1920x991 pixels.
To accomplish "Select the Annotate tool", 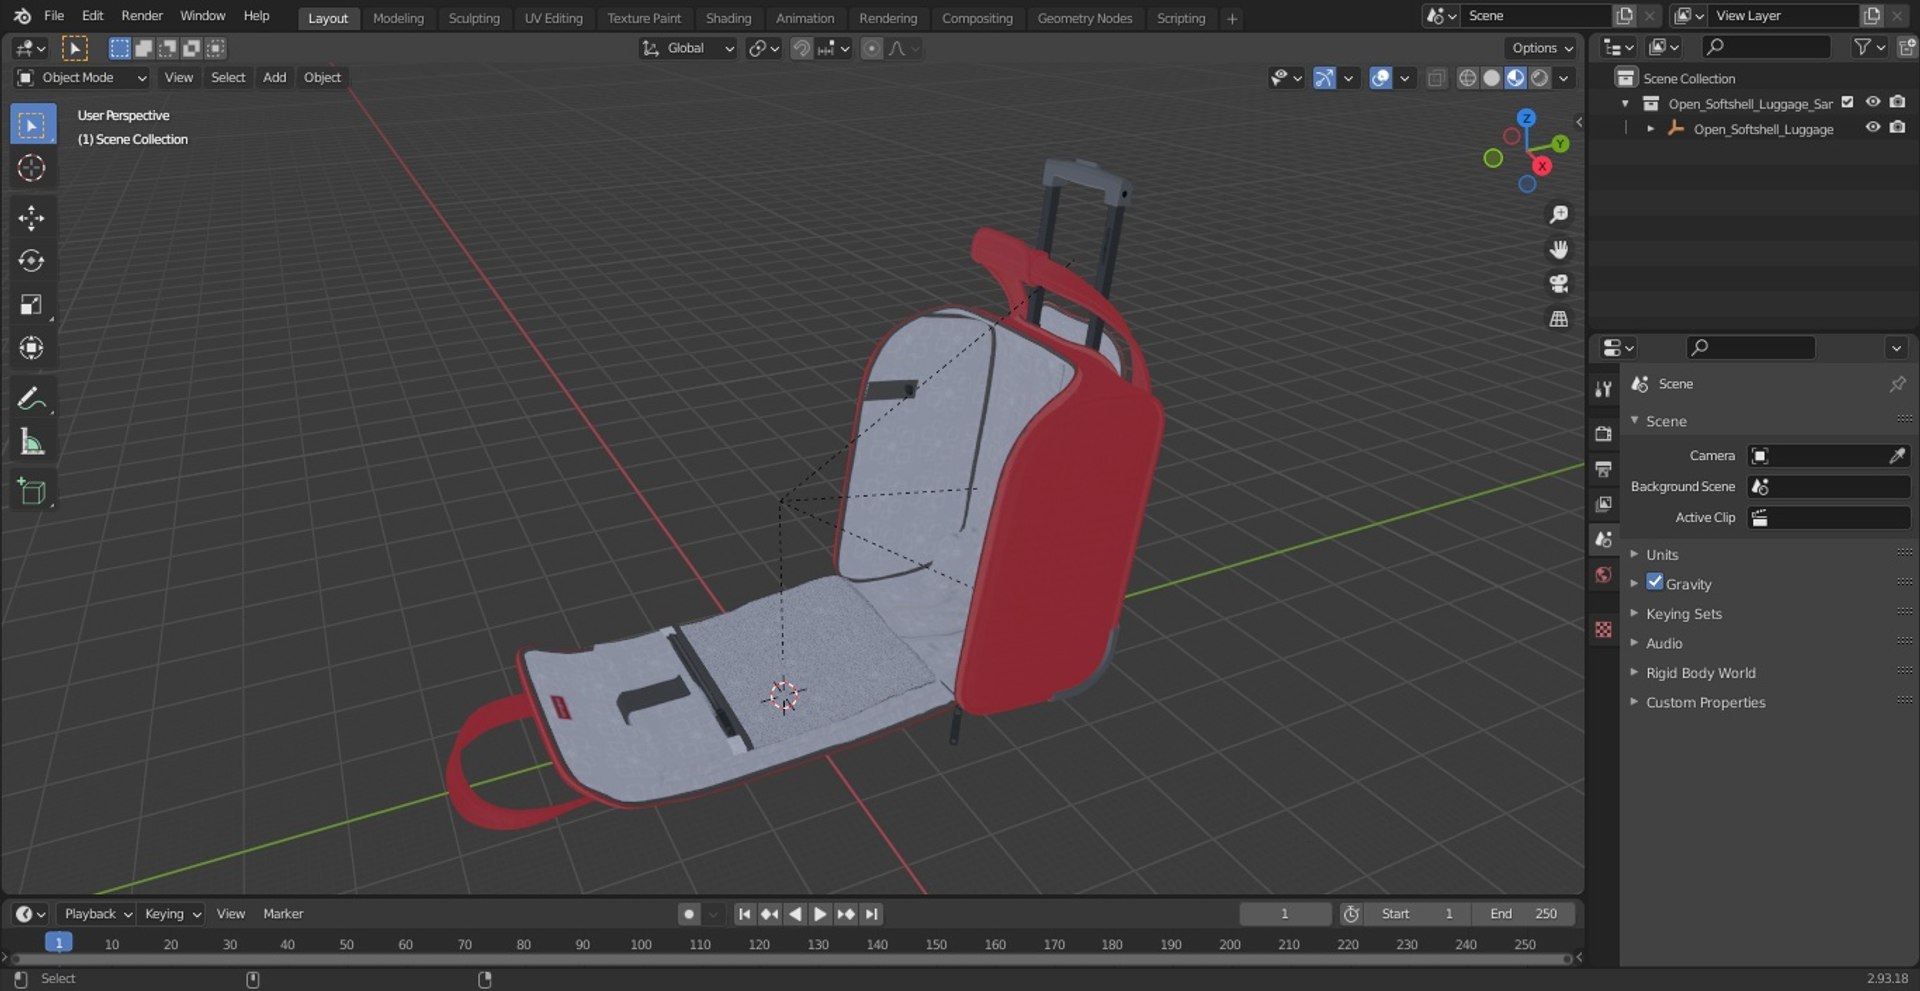I will pyautogui.click(x=32, y=399).
